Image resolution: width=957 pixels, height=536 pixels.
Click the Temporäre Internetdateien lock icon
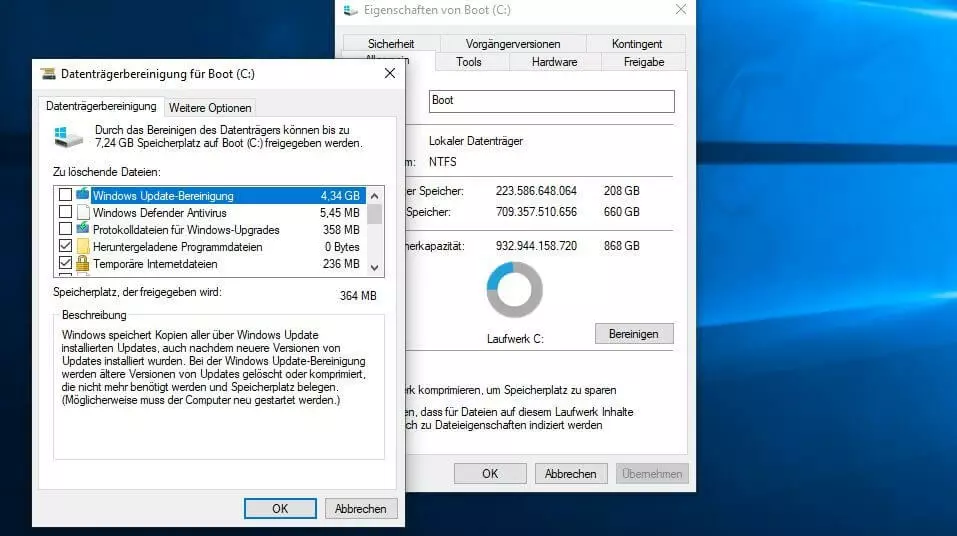(82, 263)
